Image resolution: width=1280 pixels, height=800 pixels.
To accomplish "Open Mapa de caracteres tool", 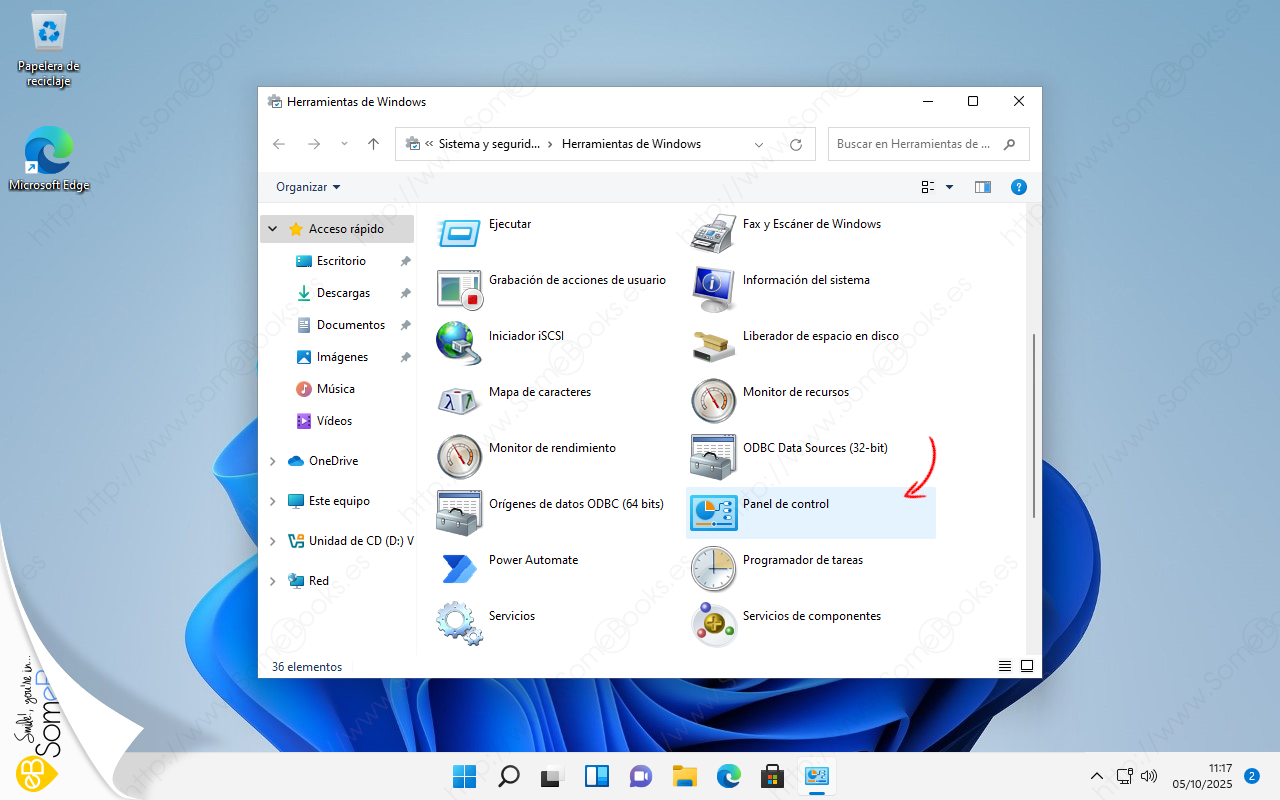I will 539,393.
